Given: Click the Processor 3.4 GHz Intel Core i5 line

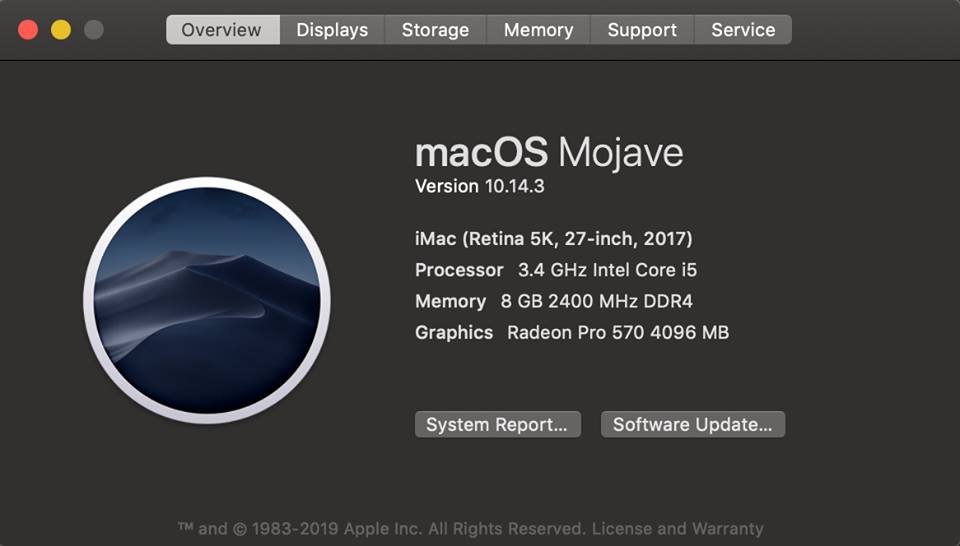Looking at the screenshot, I should [556, 270].
